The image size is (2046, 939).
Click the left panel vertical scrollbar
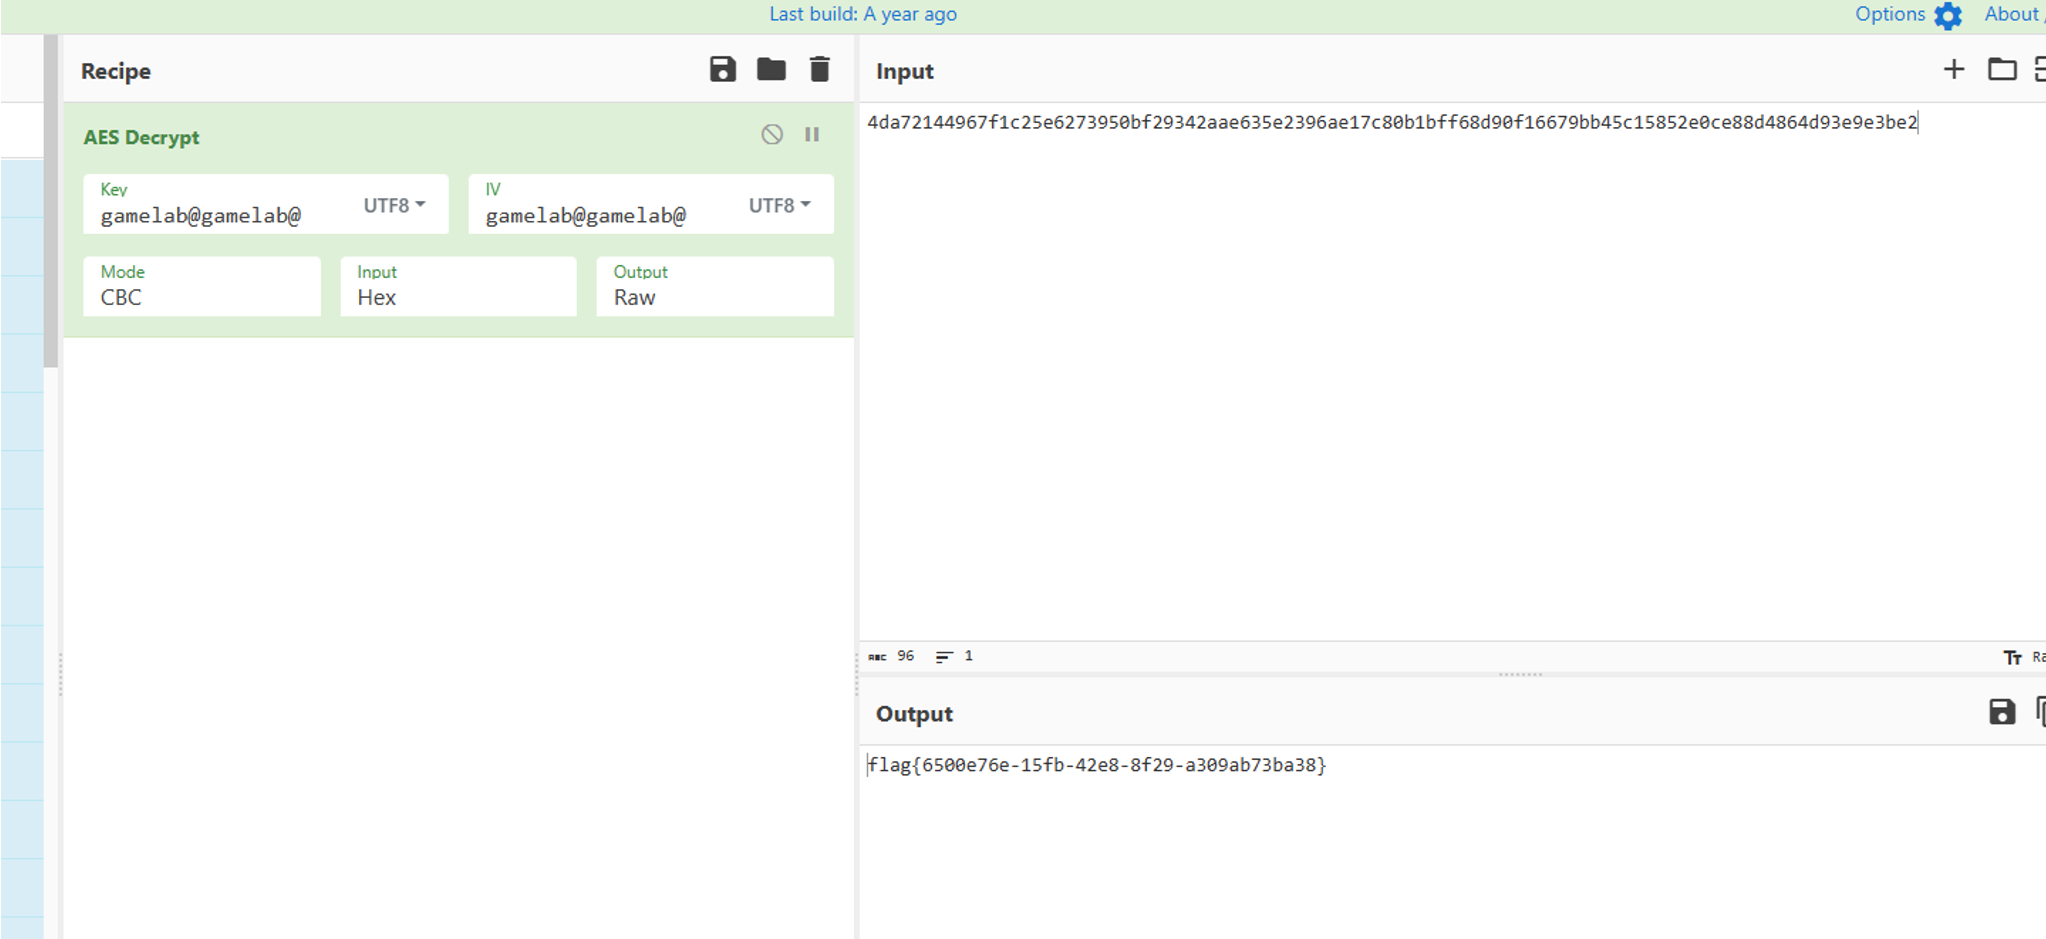[x=51, y=200]
